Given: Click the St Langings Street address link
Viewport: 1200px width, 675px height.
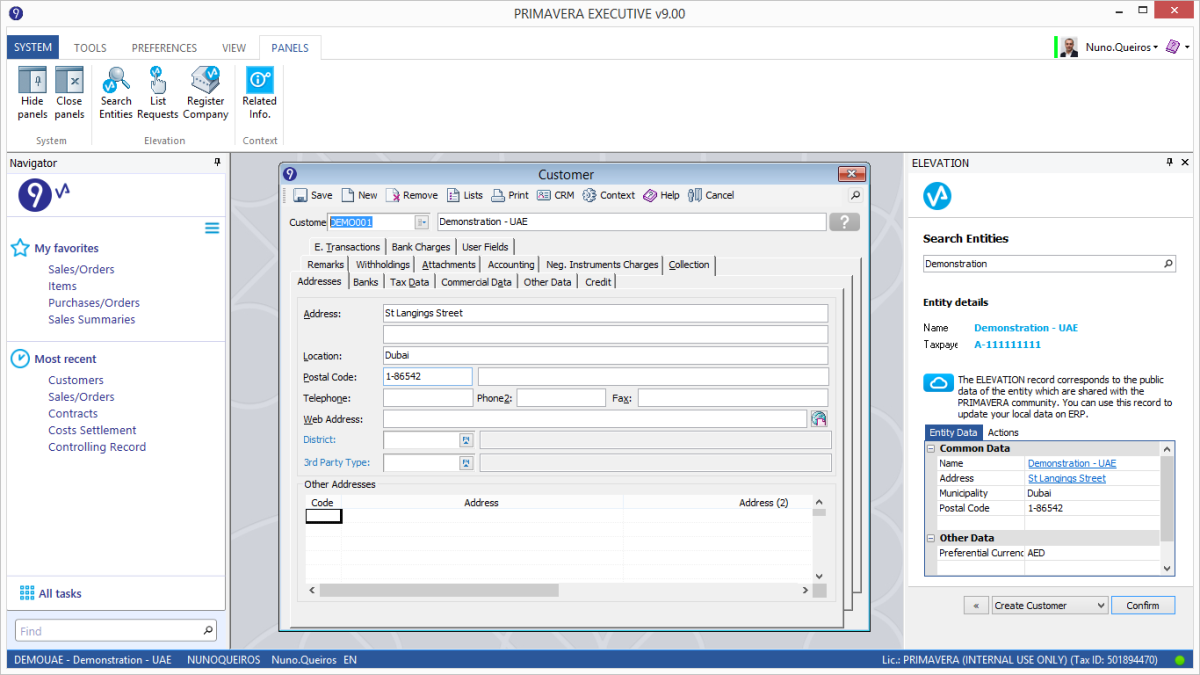Looking at the screenshot, I should point(1067,479).
